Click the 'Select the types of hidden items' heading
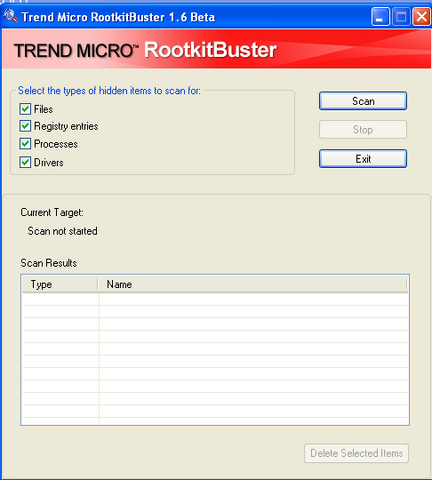 click(109, 91)
